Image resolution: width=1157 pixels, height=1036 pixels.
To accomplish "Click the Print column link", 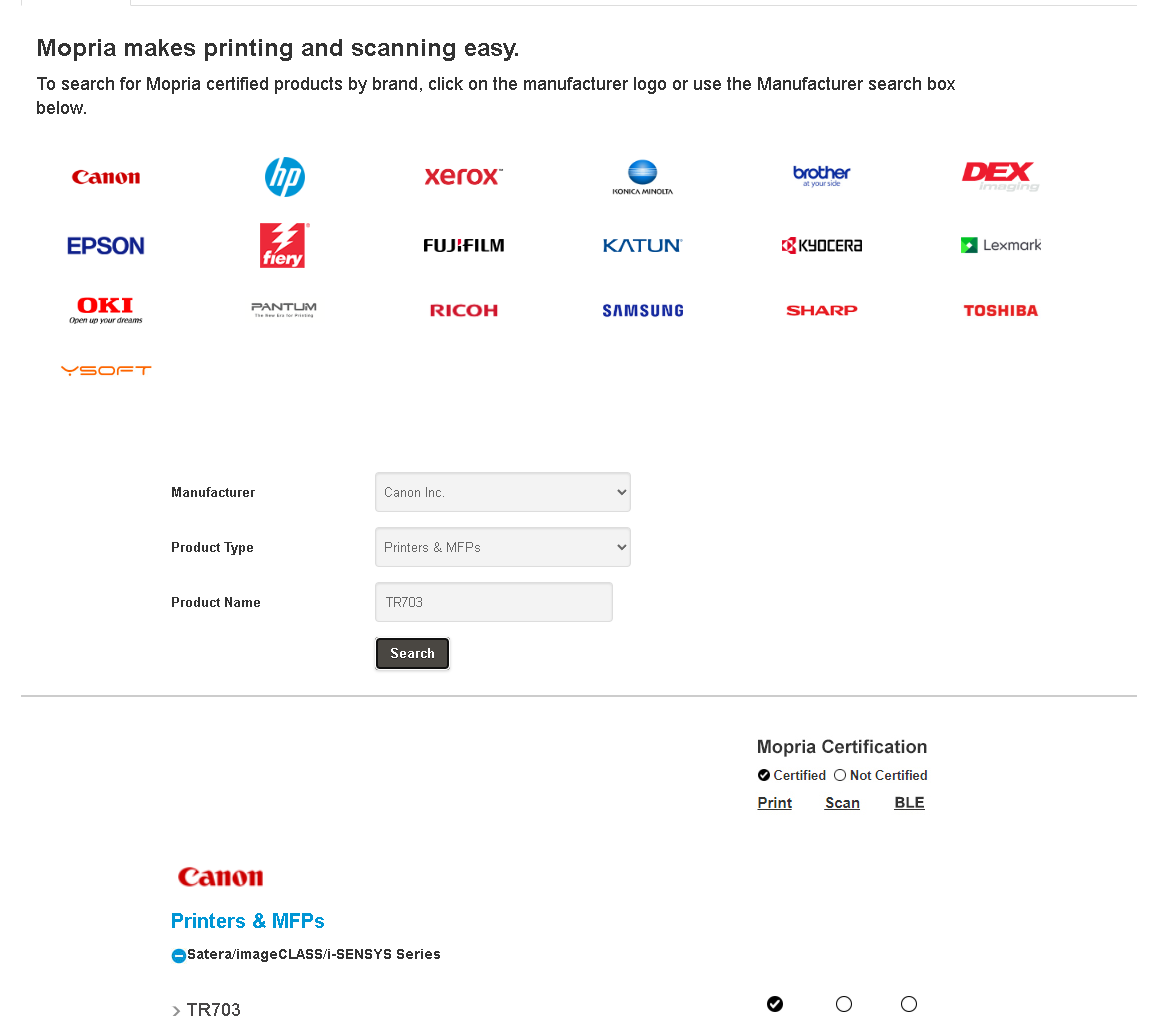I will [775, 803].
